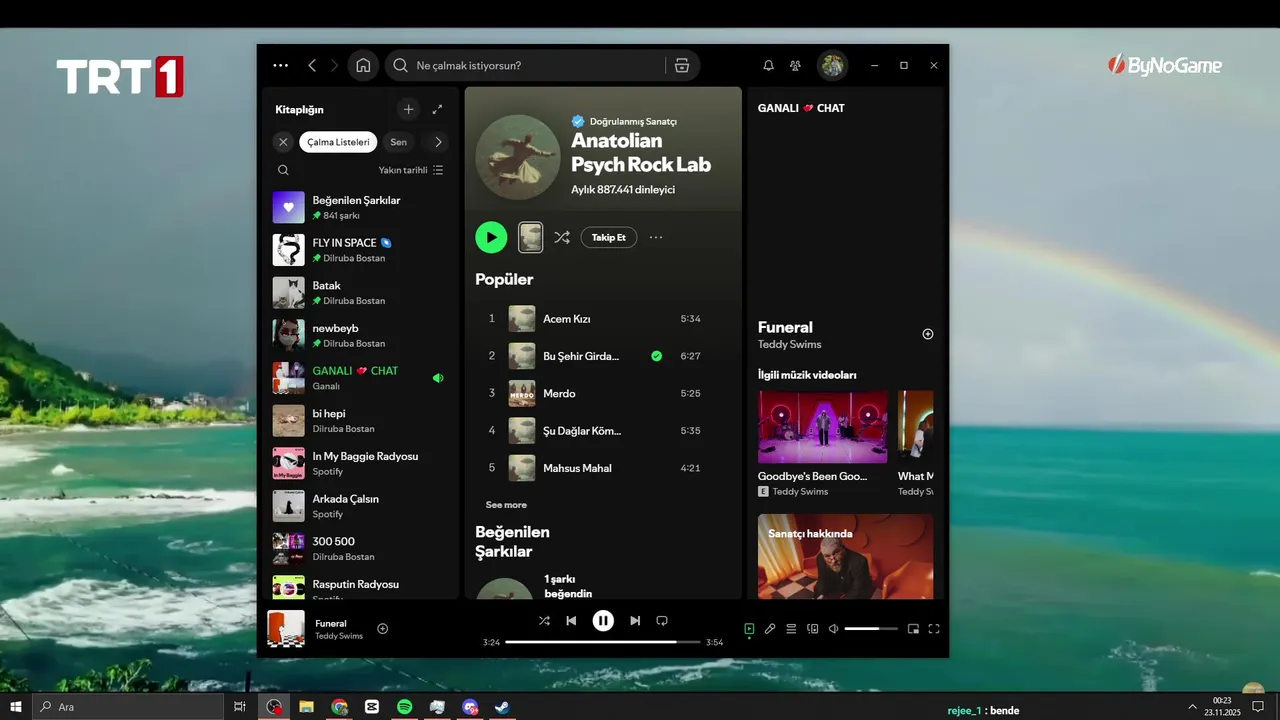
Task: Toggle shuffle on the artist page
Action: [x=562, y=237]
